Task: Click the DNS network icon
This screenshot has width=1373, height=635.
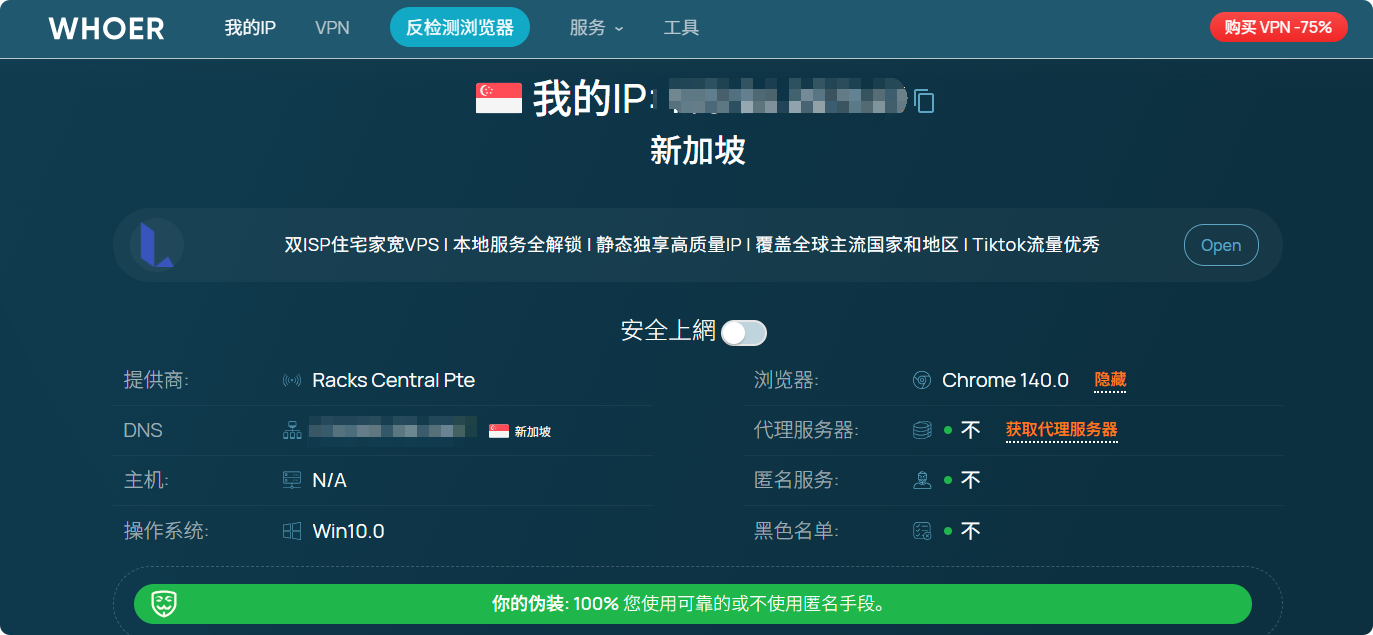Action: point(292,431)
